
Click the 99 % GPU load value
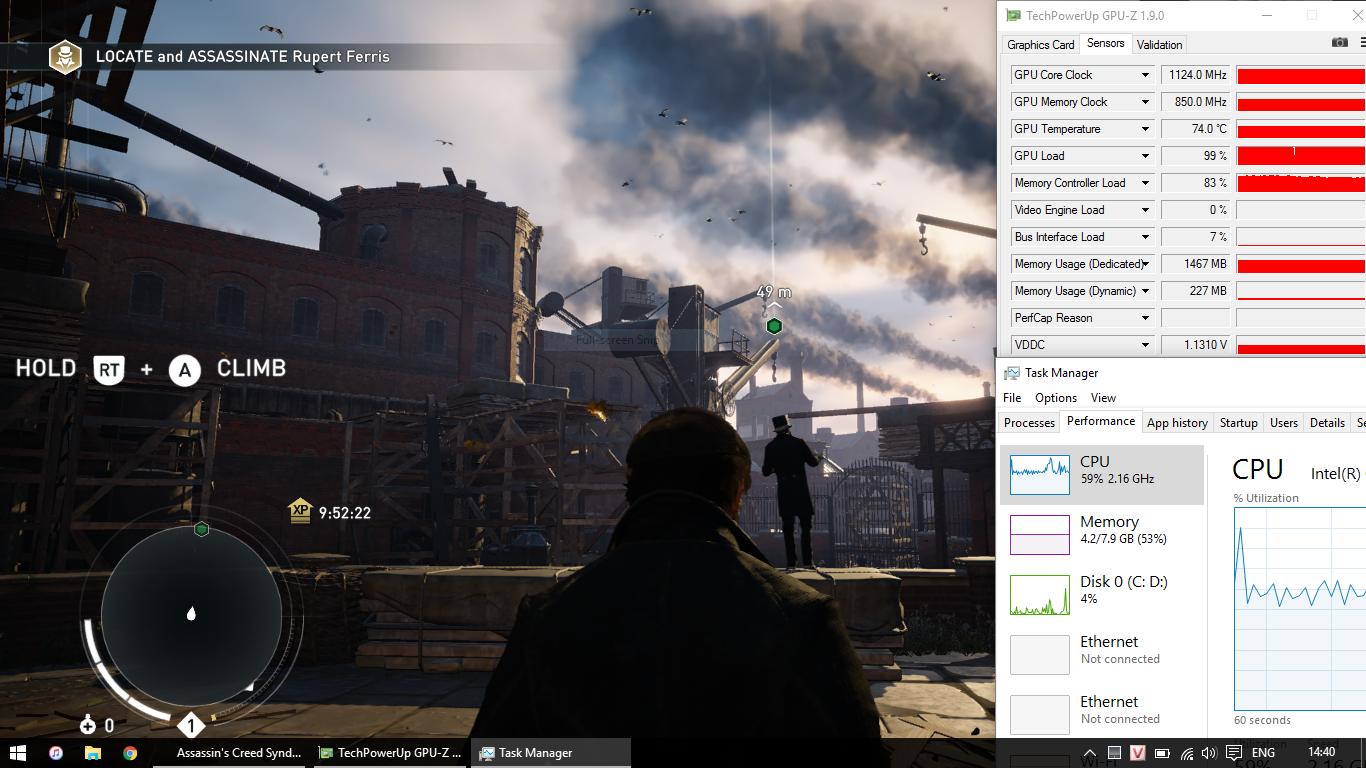1195,156
